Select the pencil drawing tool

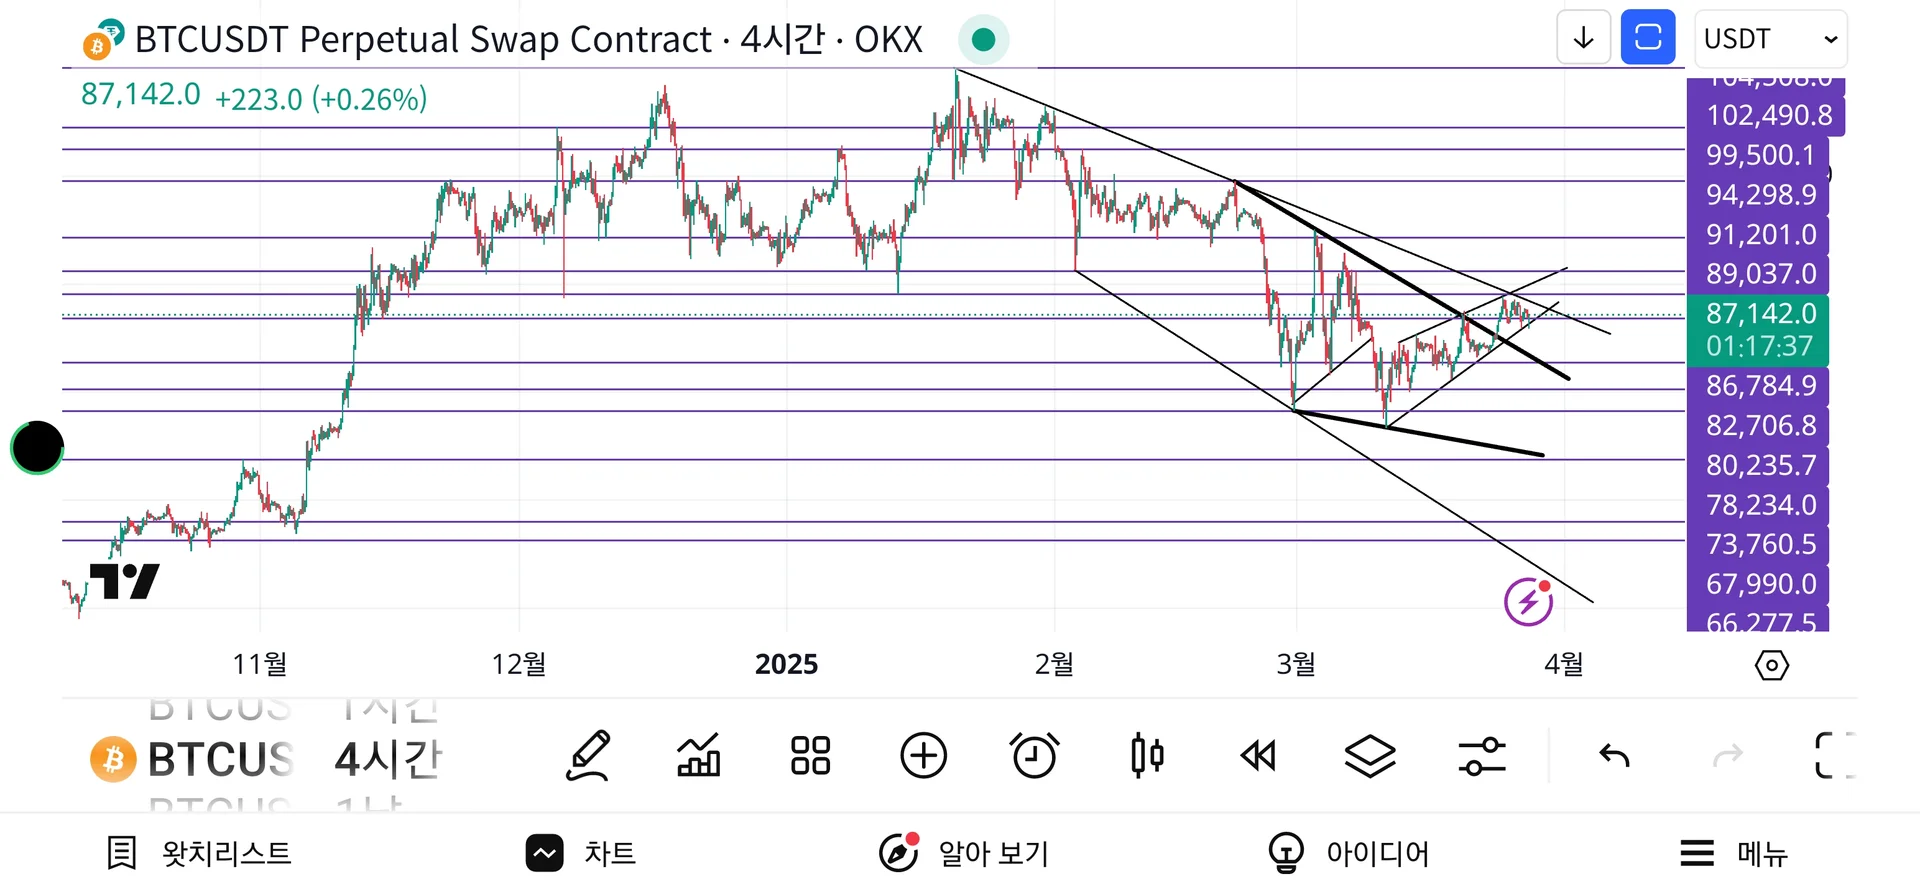coord(588,756)
